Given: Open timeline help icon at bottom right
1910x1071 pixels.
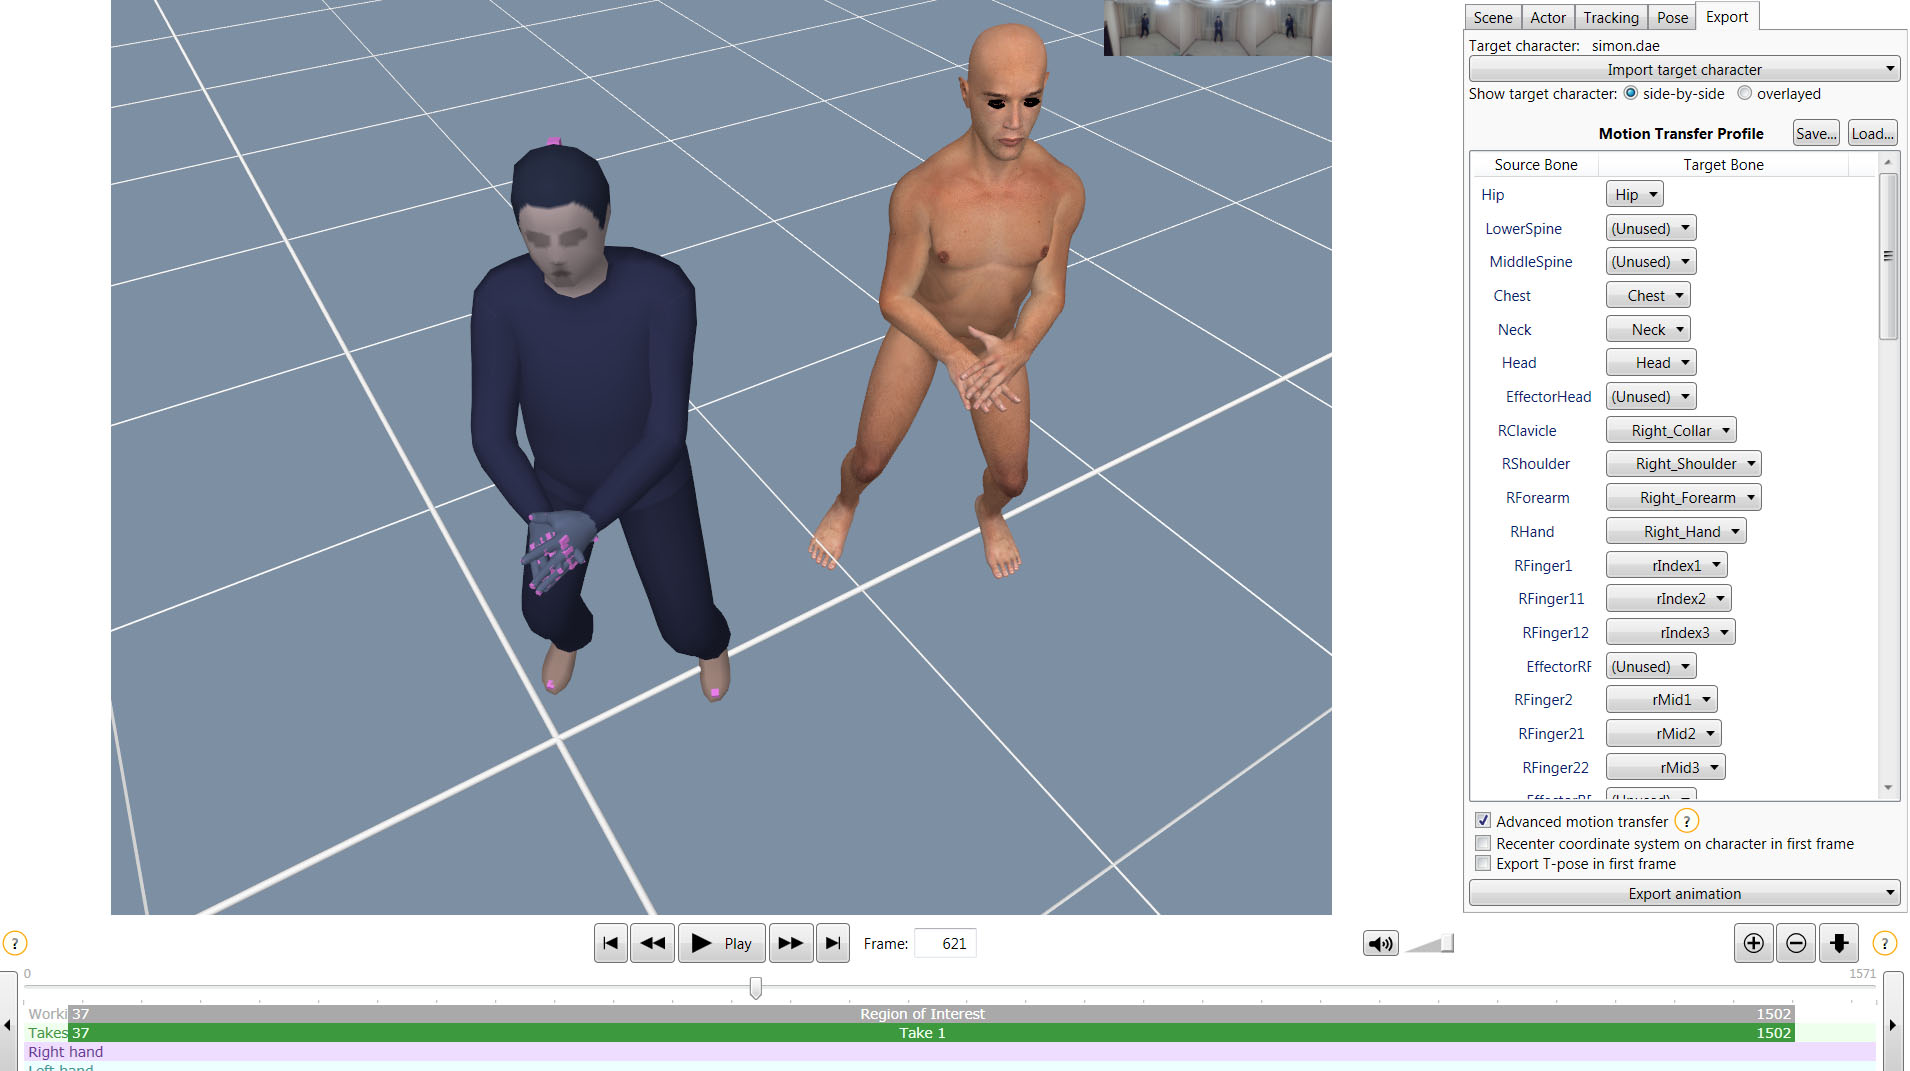Looking at the screenshot, I should 1884,943.
